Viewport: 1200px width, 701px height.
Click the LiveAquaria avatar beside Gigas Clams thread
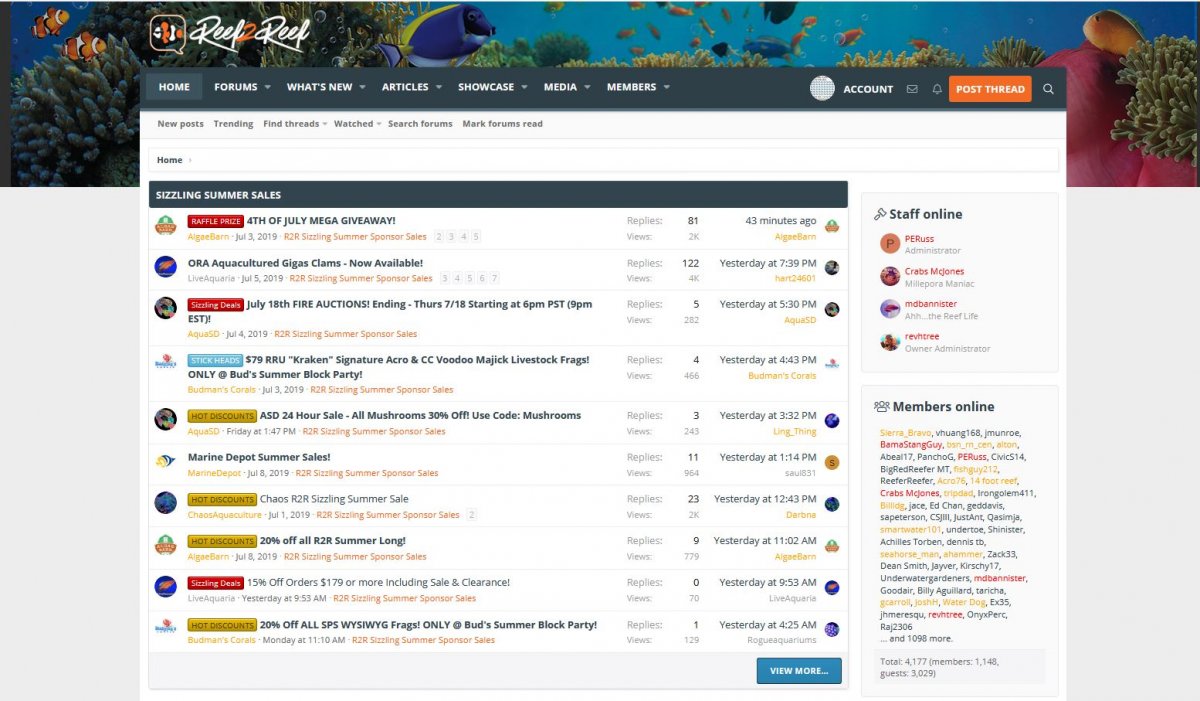tap(166, 267)
